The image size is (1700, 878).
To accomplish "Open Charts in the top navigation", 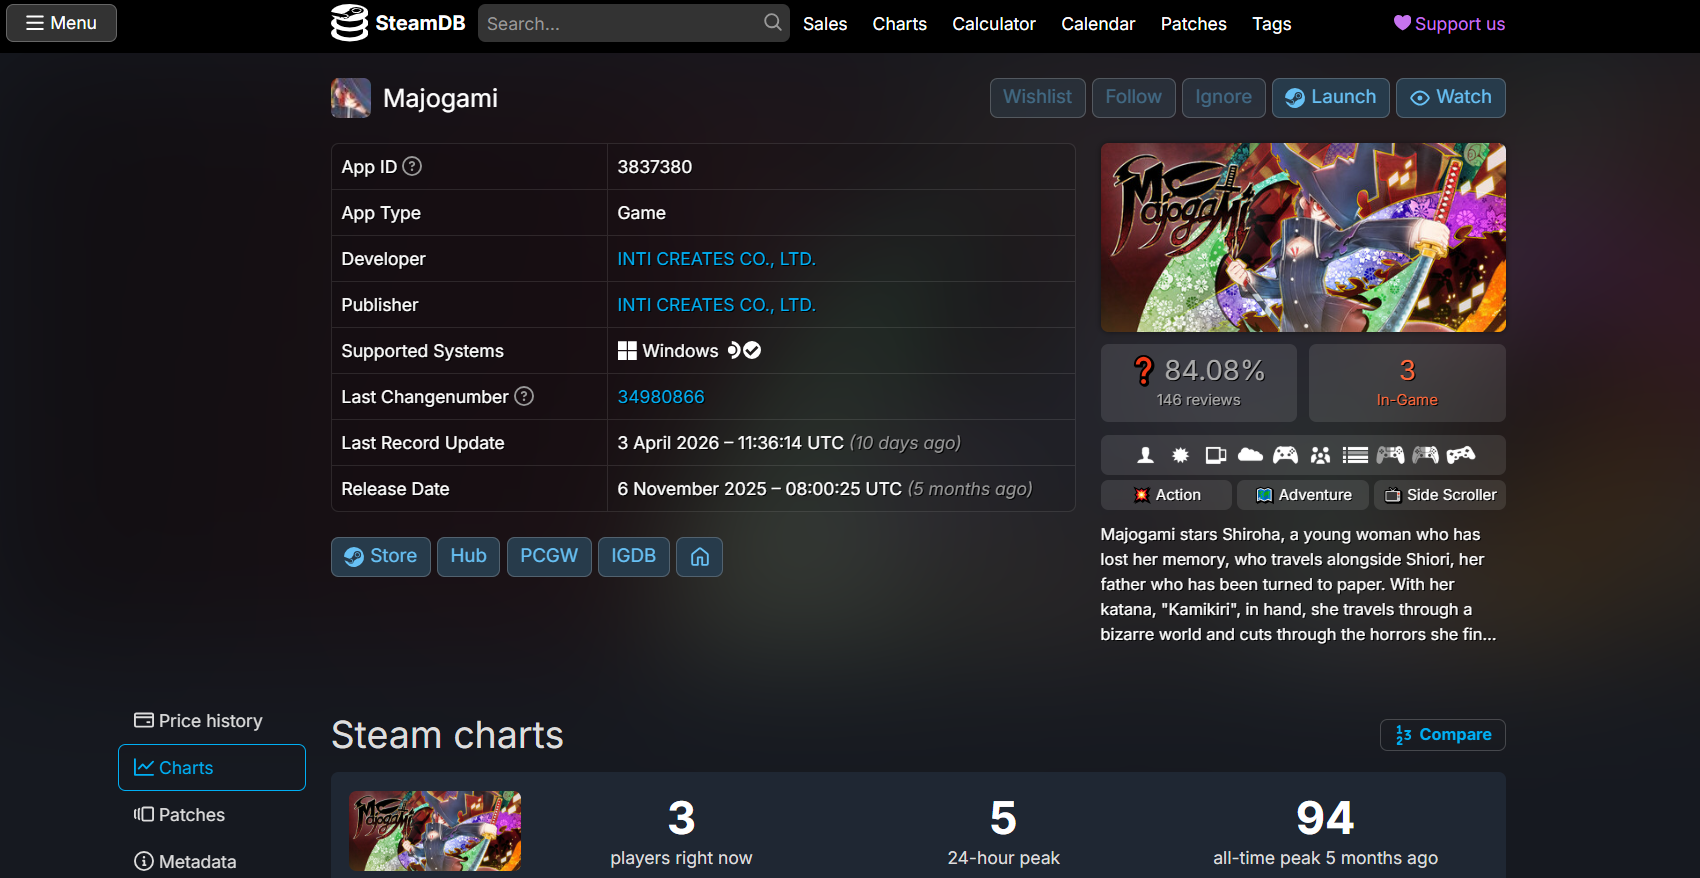I will point(900,24).
